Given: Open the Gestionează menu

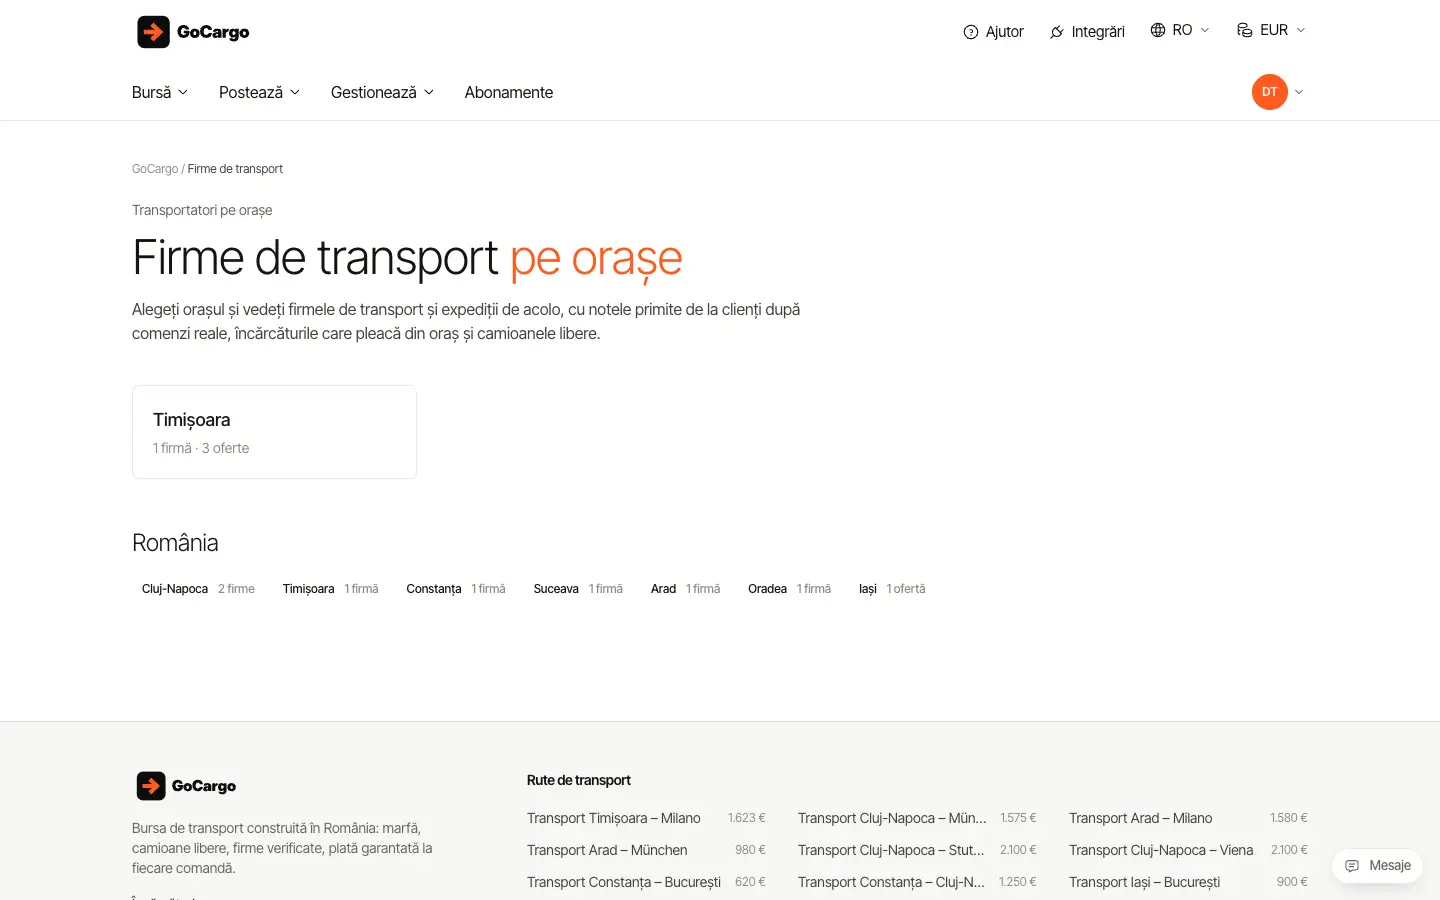Looking at the screenshot, I should 382,92.
